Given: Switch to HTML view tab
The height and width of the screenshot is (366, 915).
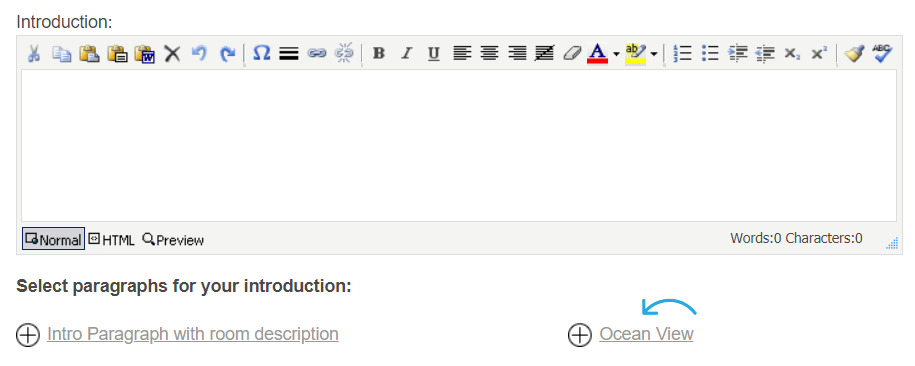Looking at the screenshot, I should click(111, 239).
